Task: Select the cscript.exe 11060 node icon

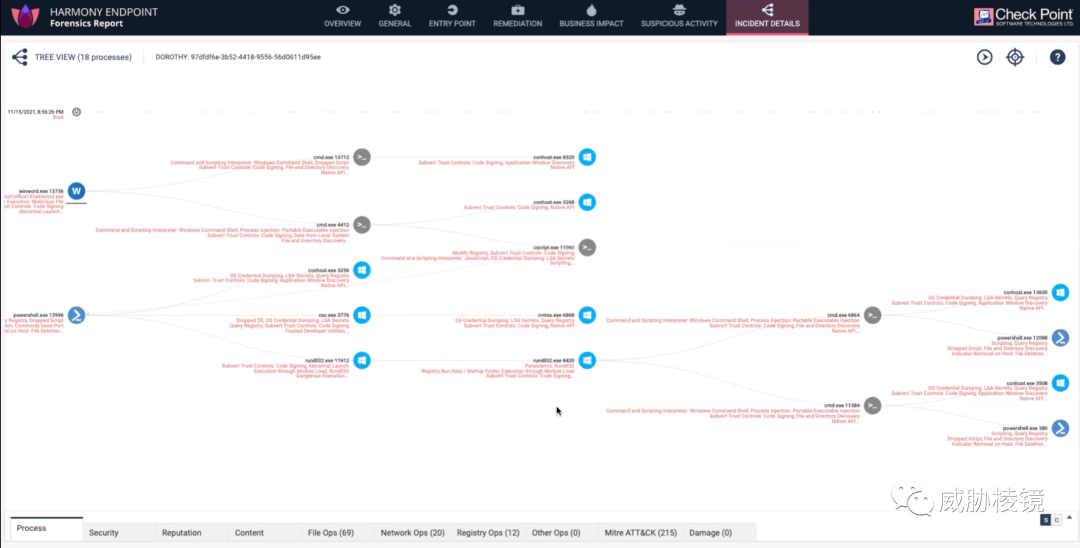Action: (x=587, y=247)
